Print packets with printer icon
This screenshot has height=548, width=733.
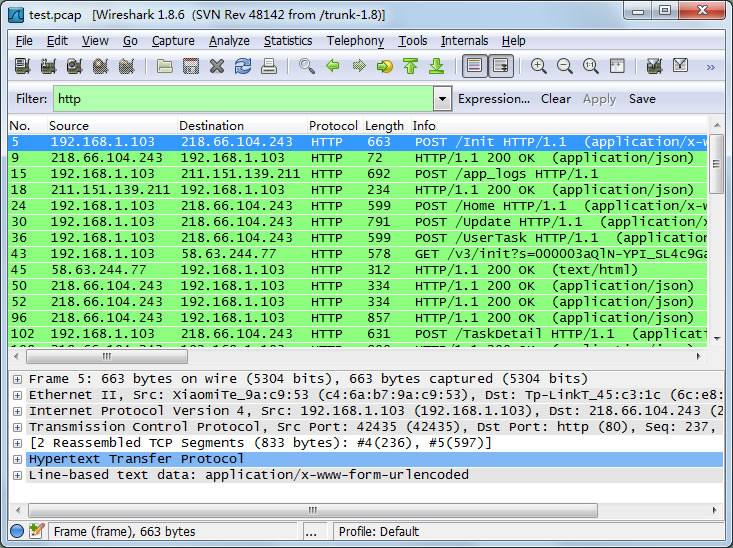[x=269, y=66]
